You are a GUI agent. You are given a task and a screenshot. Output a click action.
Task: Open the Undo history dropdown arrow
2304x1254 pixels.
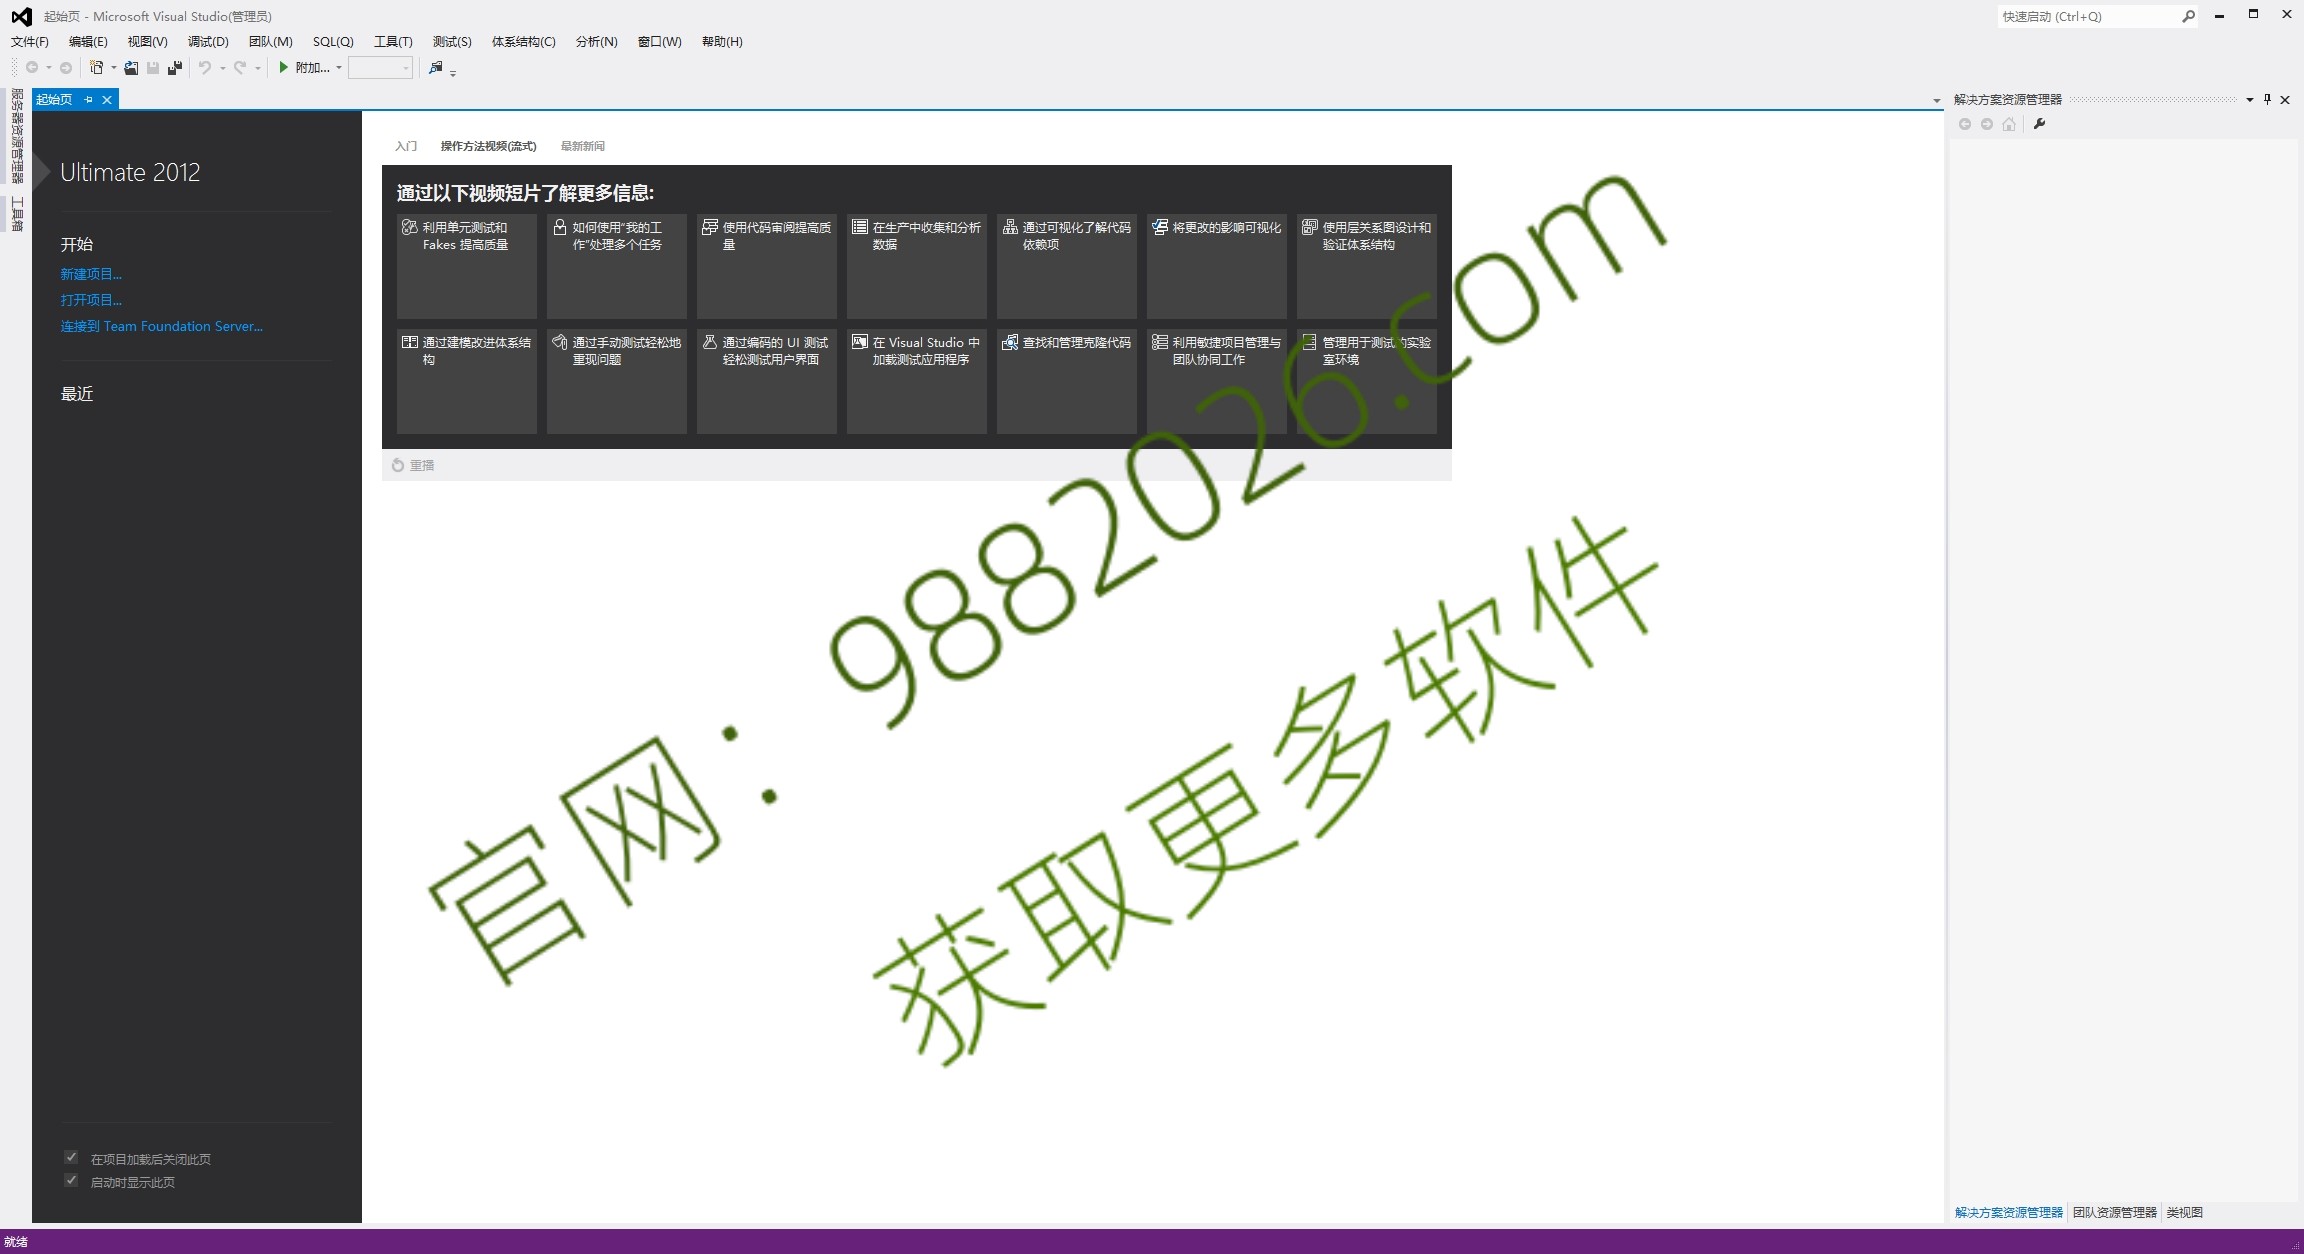222,68
